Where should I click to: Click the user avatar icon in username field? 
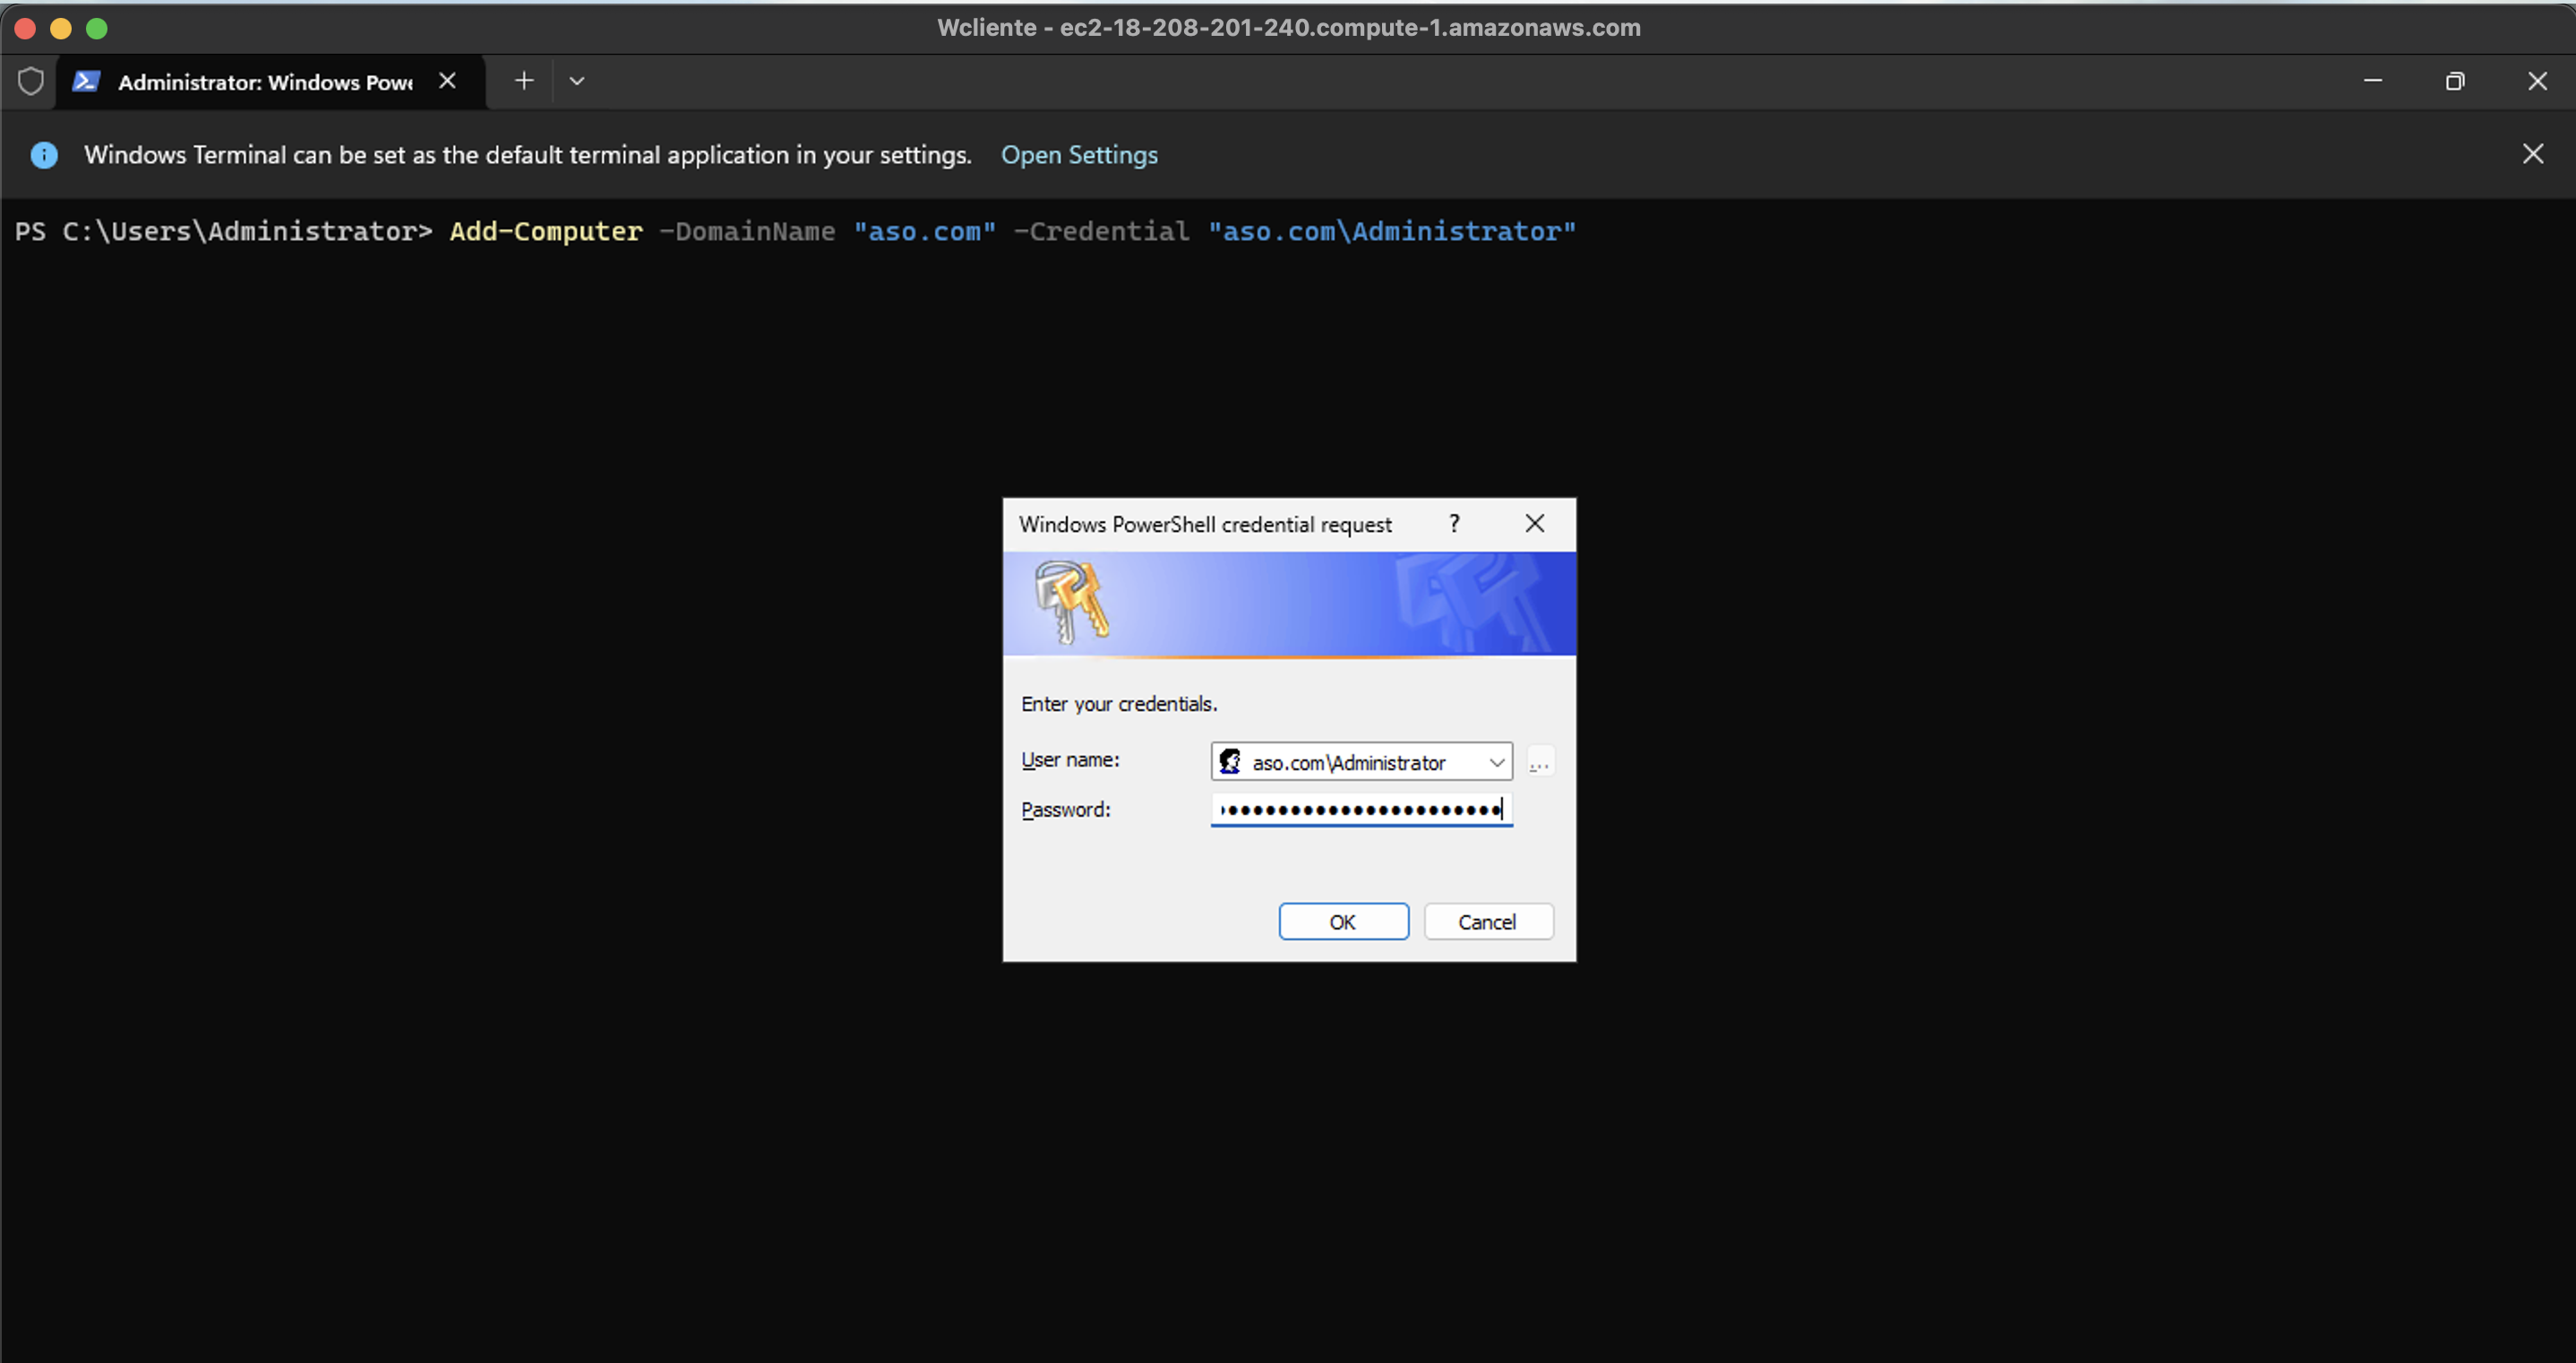point(1230,762)
